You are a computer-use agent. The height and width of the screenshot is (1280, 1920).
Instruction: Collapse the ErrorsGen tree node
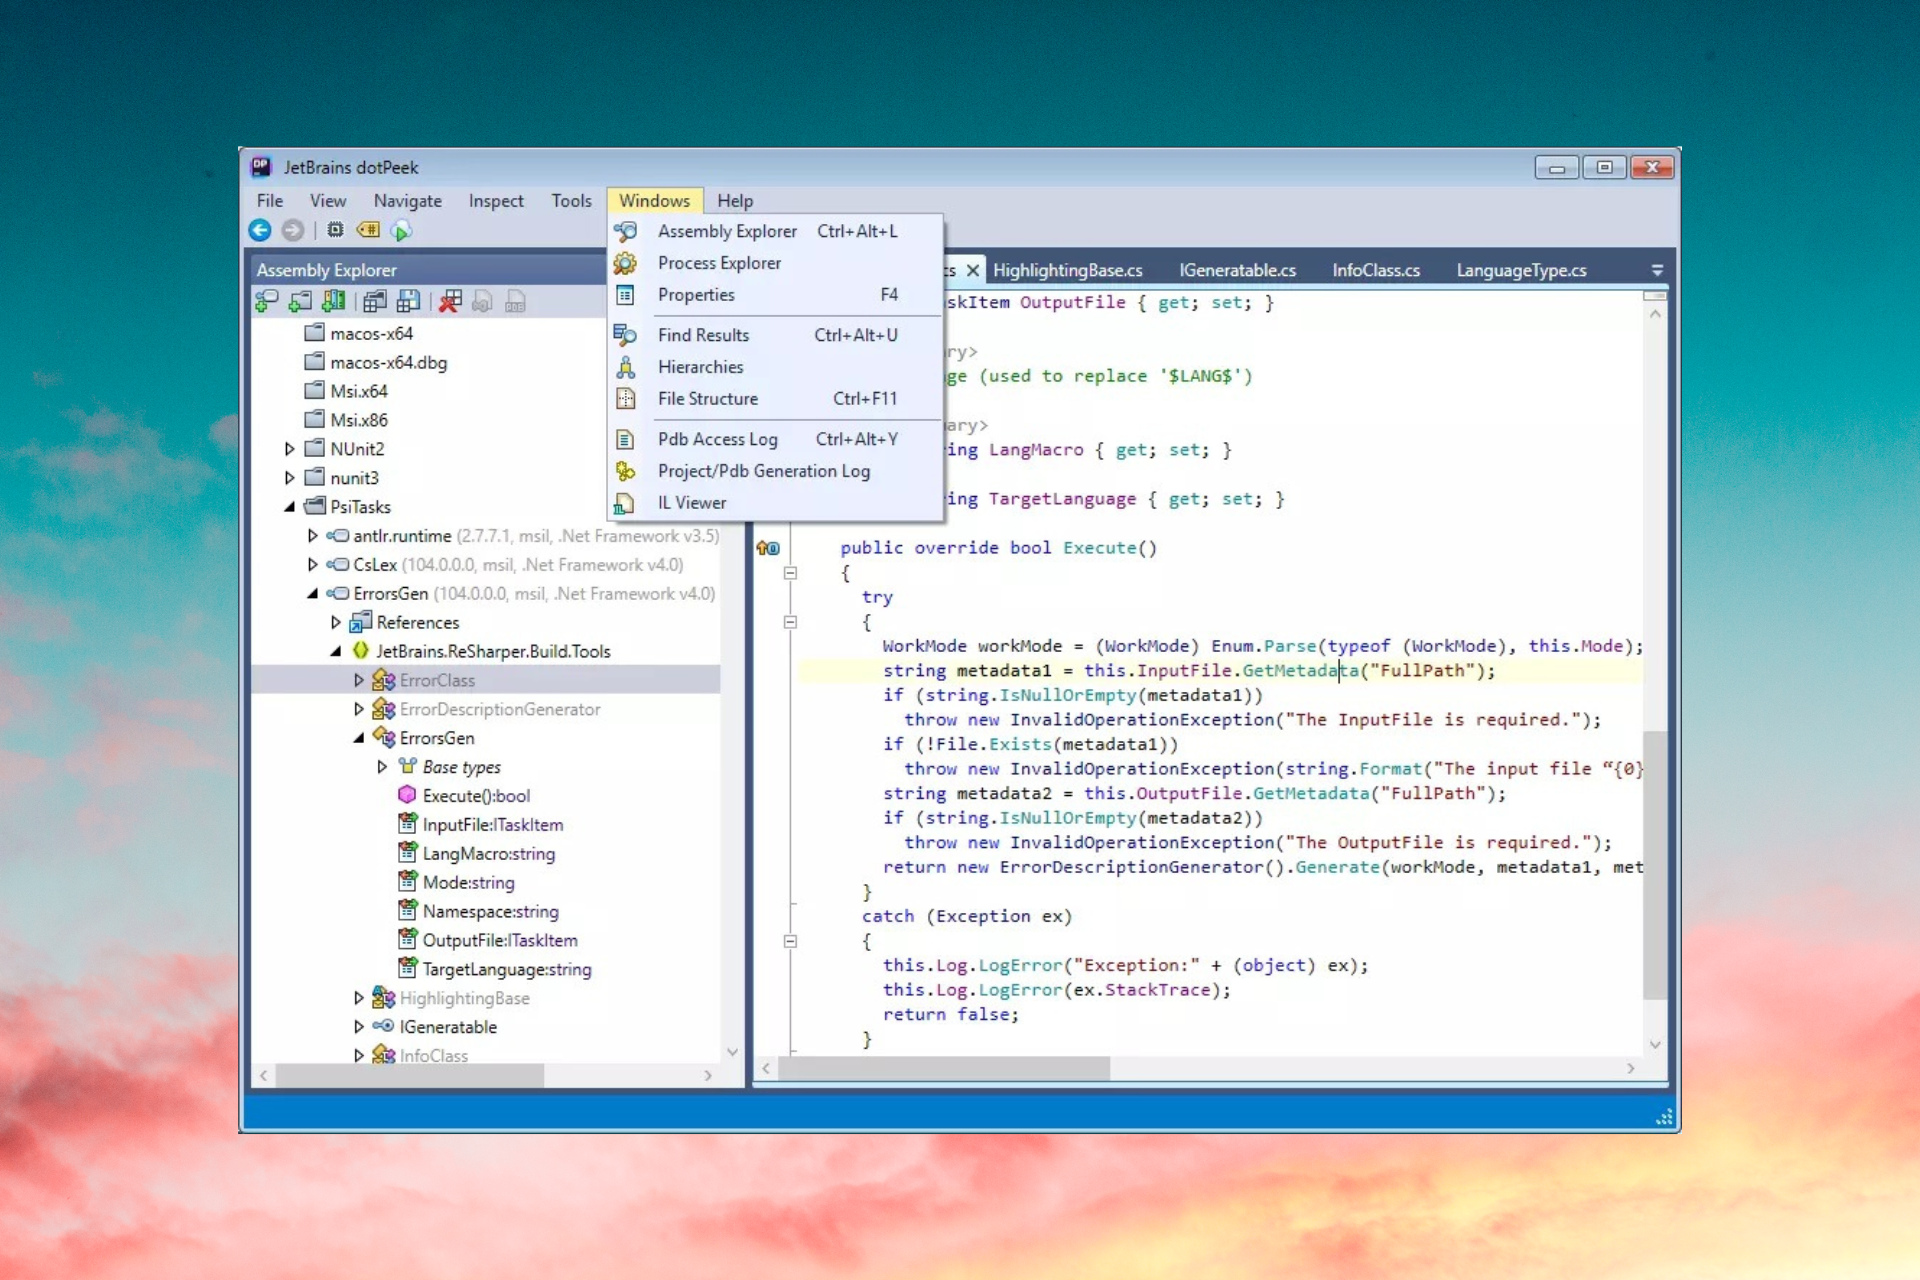[x=360, y=738]
